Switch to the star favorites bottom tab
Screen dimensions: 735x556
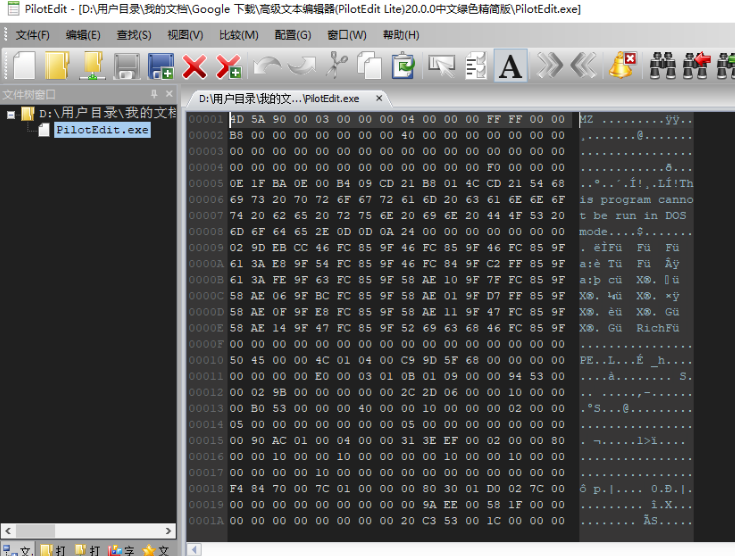[156, 550]
